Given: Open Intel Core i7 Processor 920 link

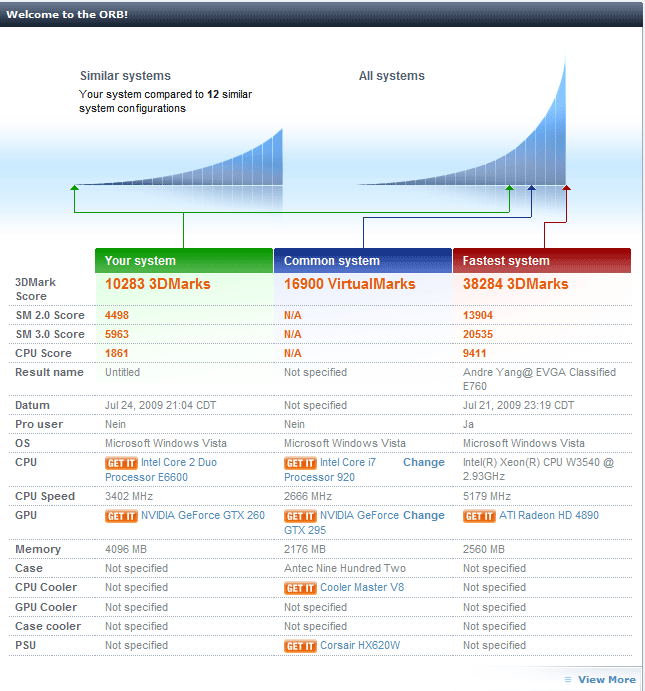Looking at the screenshot, I should [330, 470].
